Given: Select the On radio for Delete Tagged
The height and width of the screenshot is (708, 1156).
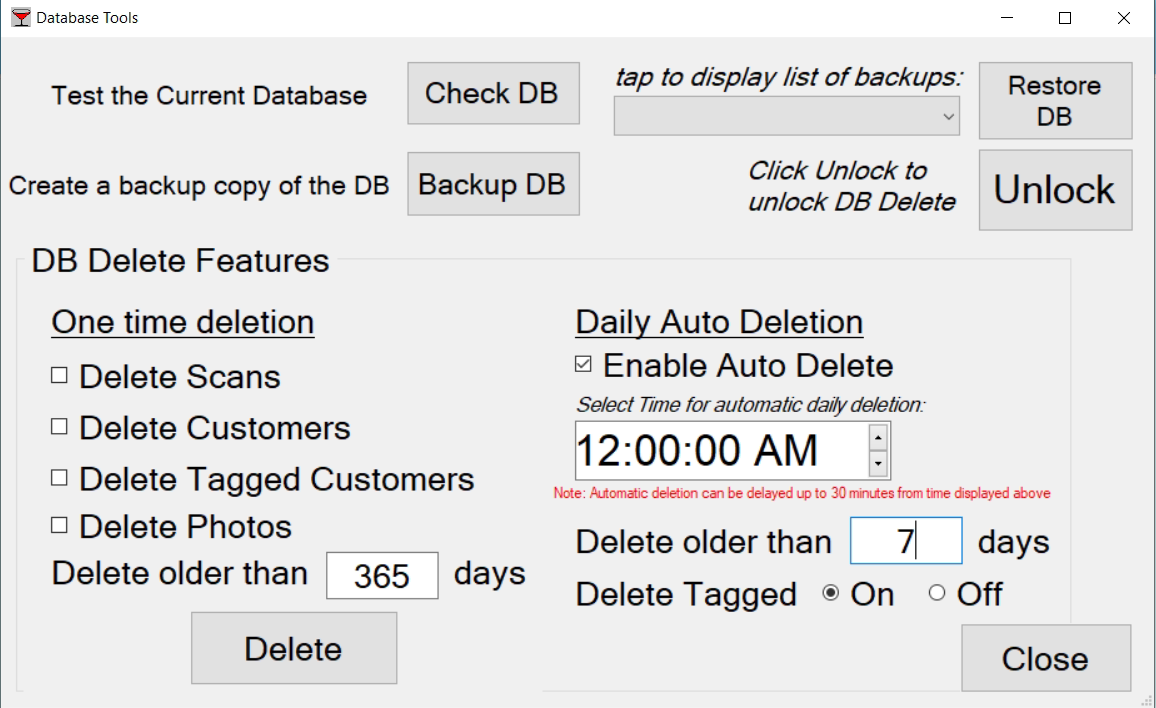Looking at the screenshot, I should click(x=831, y=592).
